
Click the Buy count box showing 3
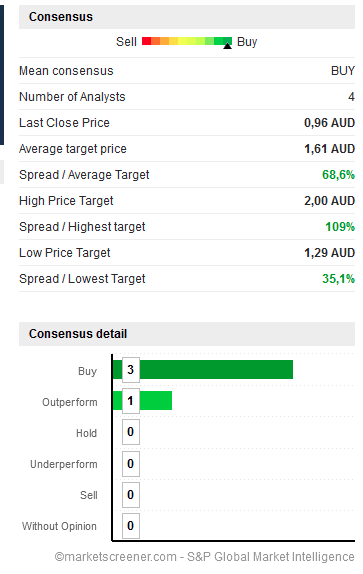(131, 370)
